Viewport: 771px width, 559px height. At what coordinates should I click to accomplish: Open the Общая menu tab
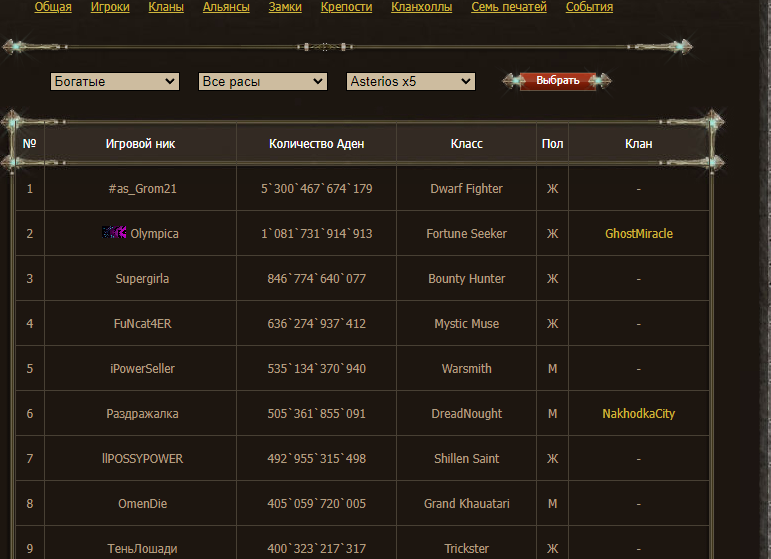tap(53, 7)
